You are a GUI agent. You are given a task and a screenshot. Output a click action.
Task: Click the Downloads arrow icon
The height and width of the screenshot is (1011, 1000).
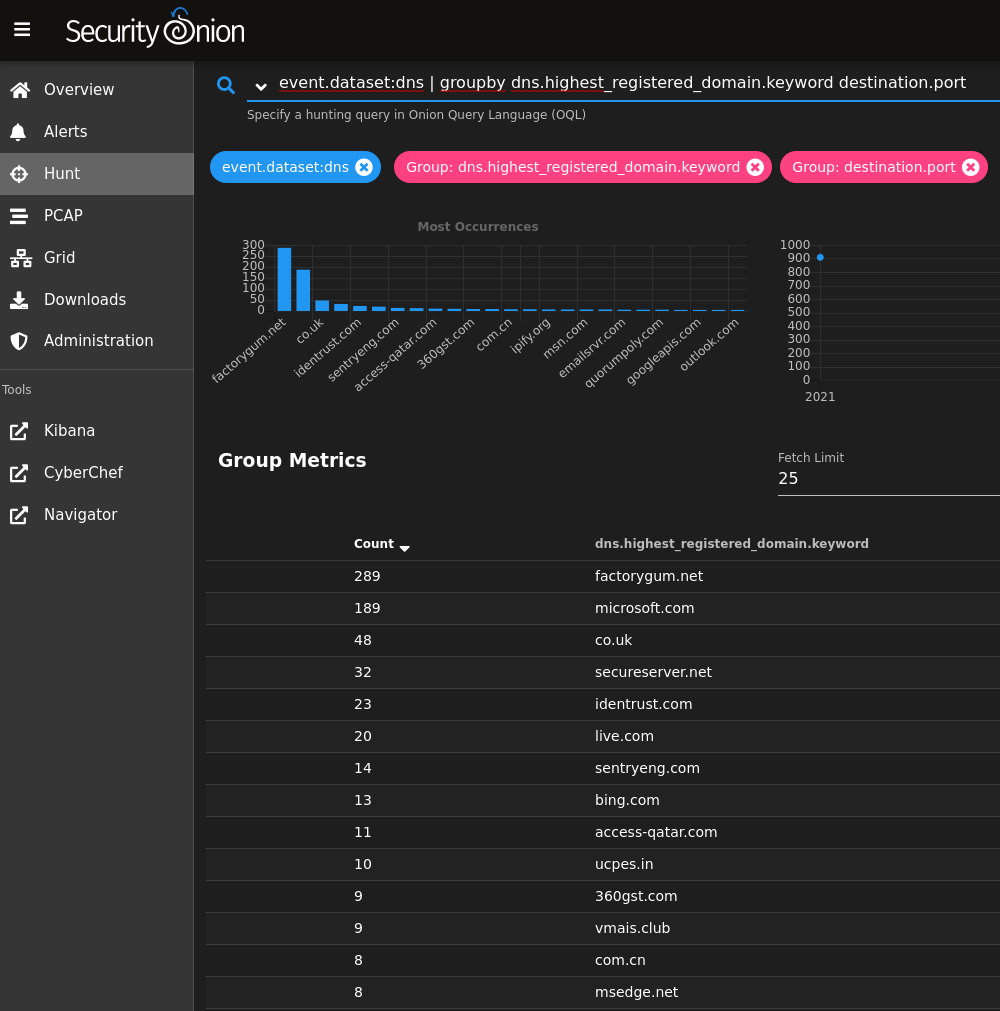click(19, 300)
